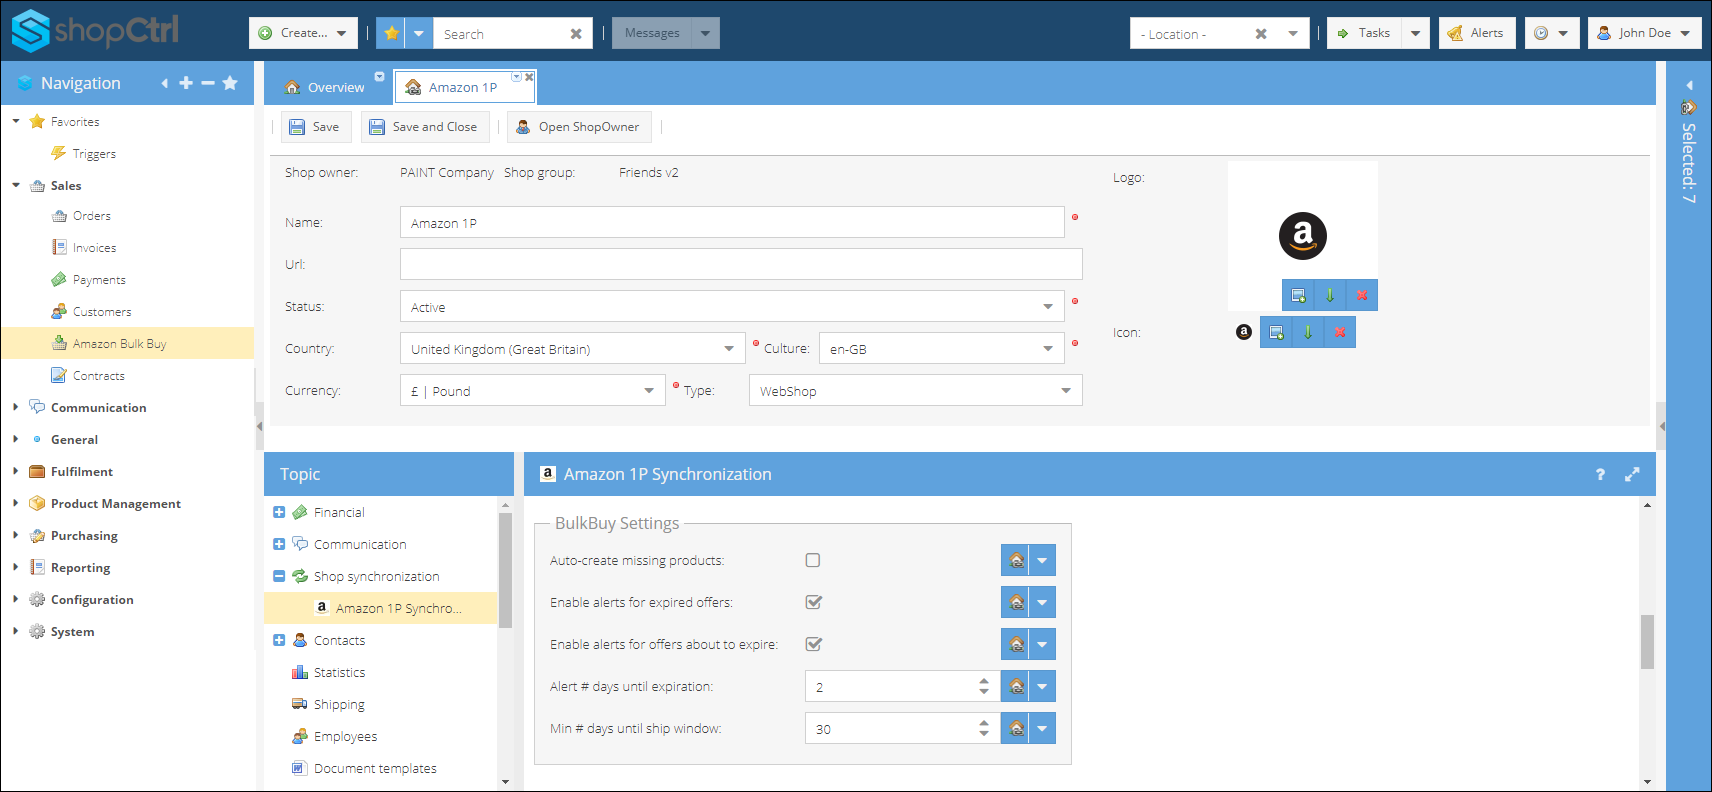Click the Name input field
Screen dimensions: 1712x792
(x=732, y=222)
